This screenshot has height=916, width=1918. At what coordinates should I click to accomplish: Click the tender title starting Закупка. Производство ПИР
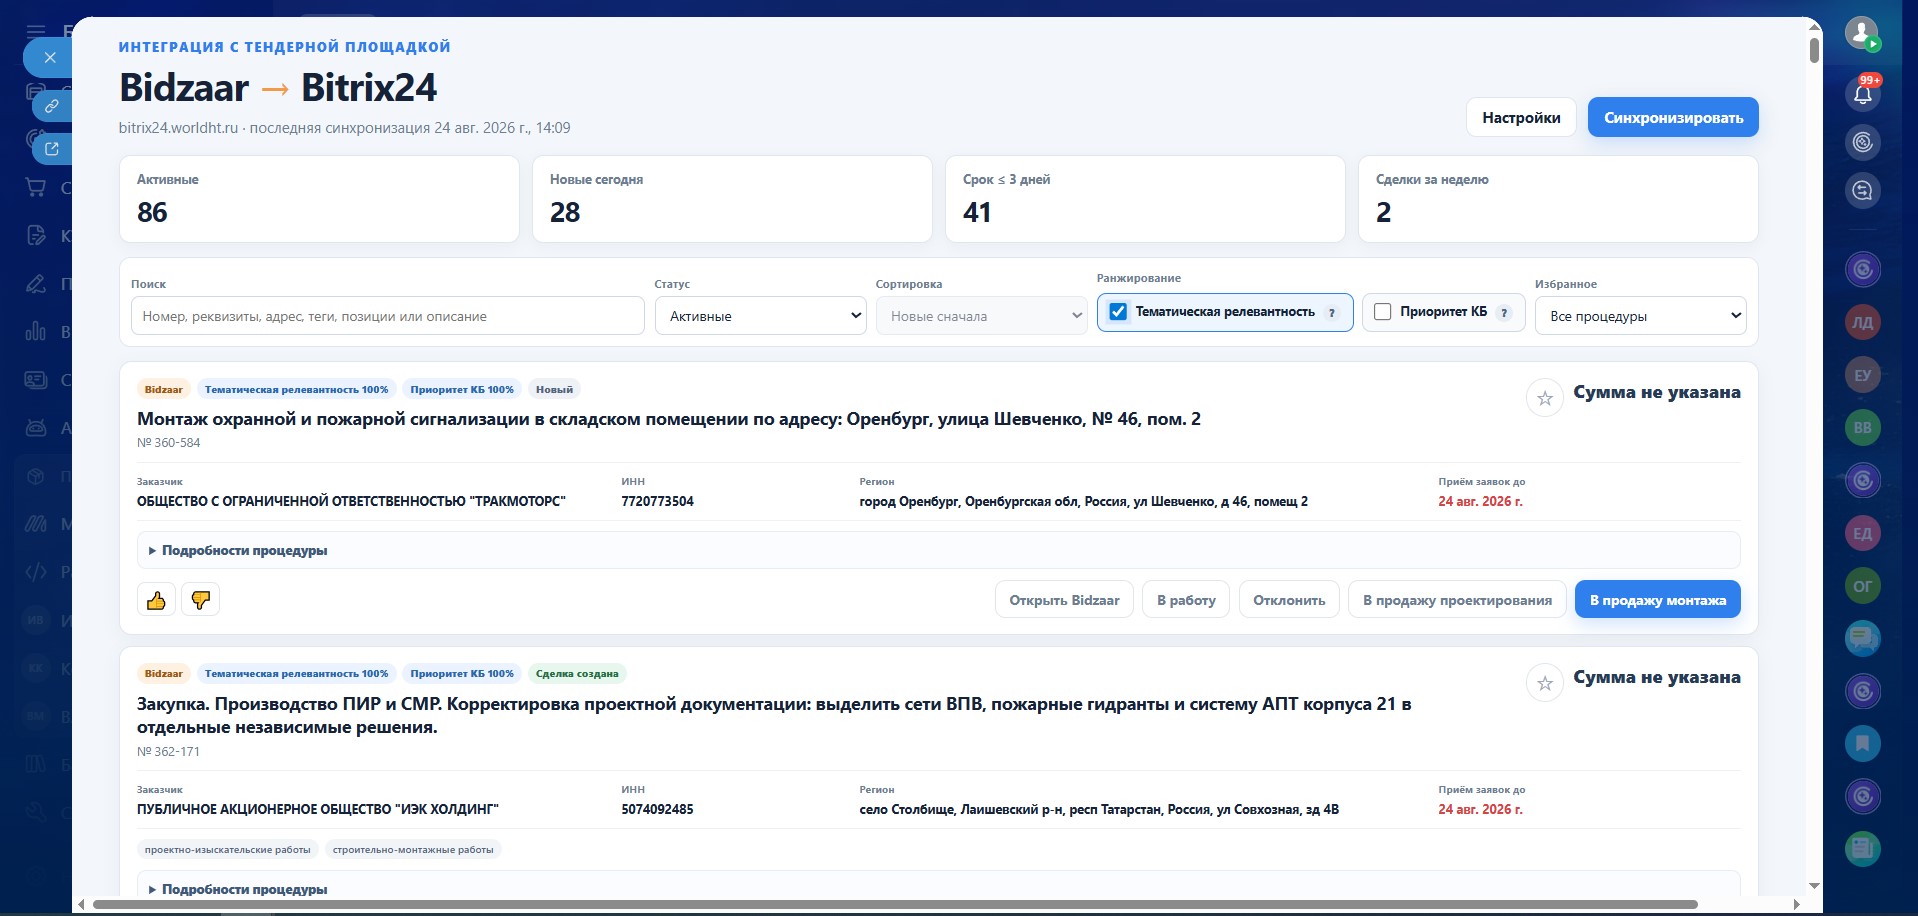tap(774, 715)
